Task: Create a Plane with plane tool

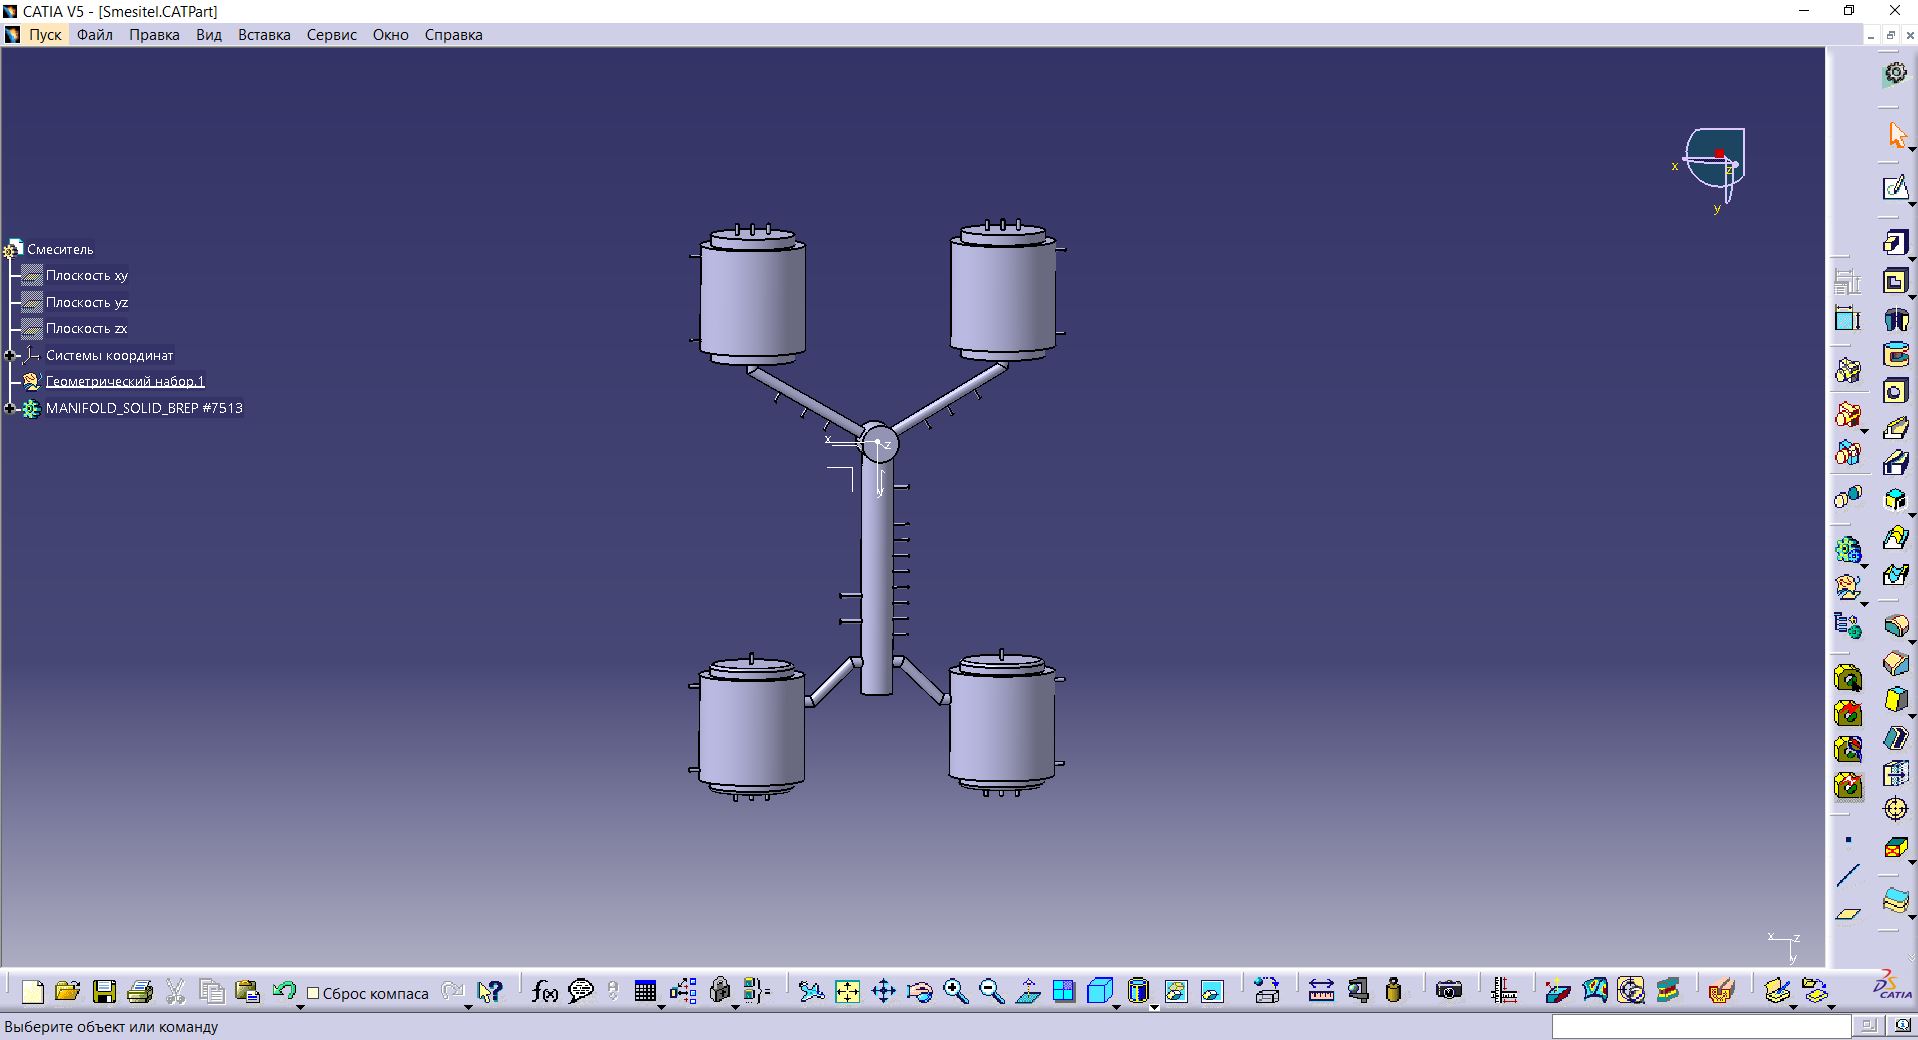Action: (1848, 913)
